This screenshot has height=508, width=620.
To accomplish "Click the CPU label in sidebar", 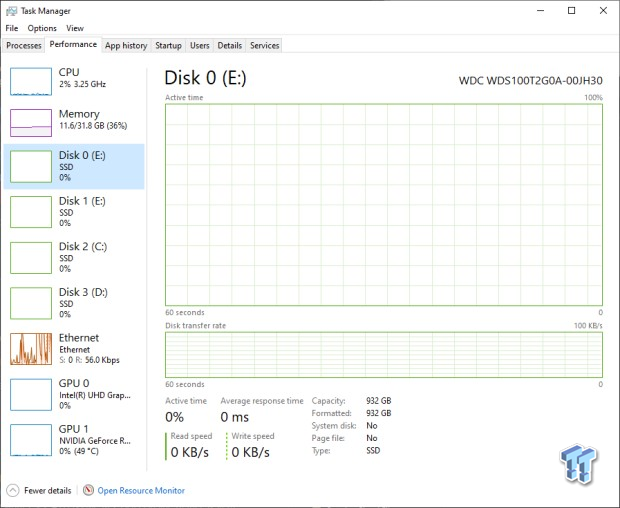I will point(69,72).
